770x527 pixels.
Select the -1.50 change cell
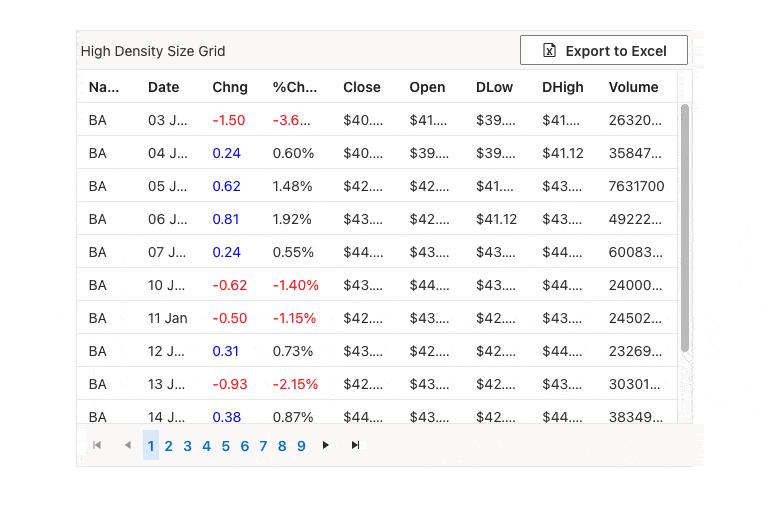[229, 120]
